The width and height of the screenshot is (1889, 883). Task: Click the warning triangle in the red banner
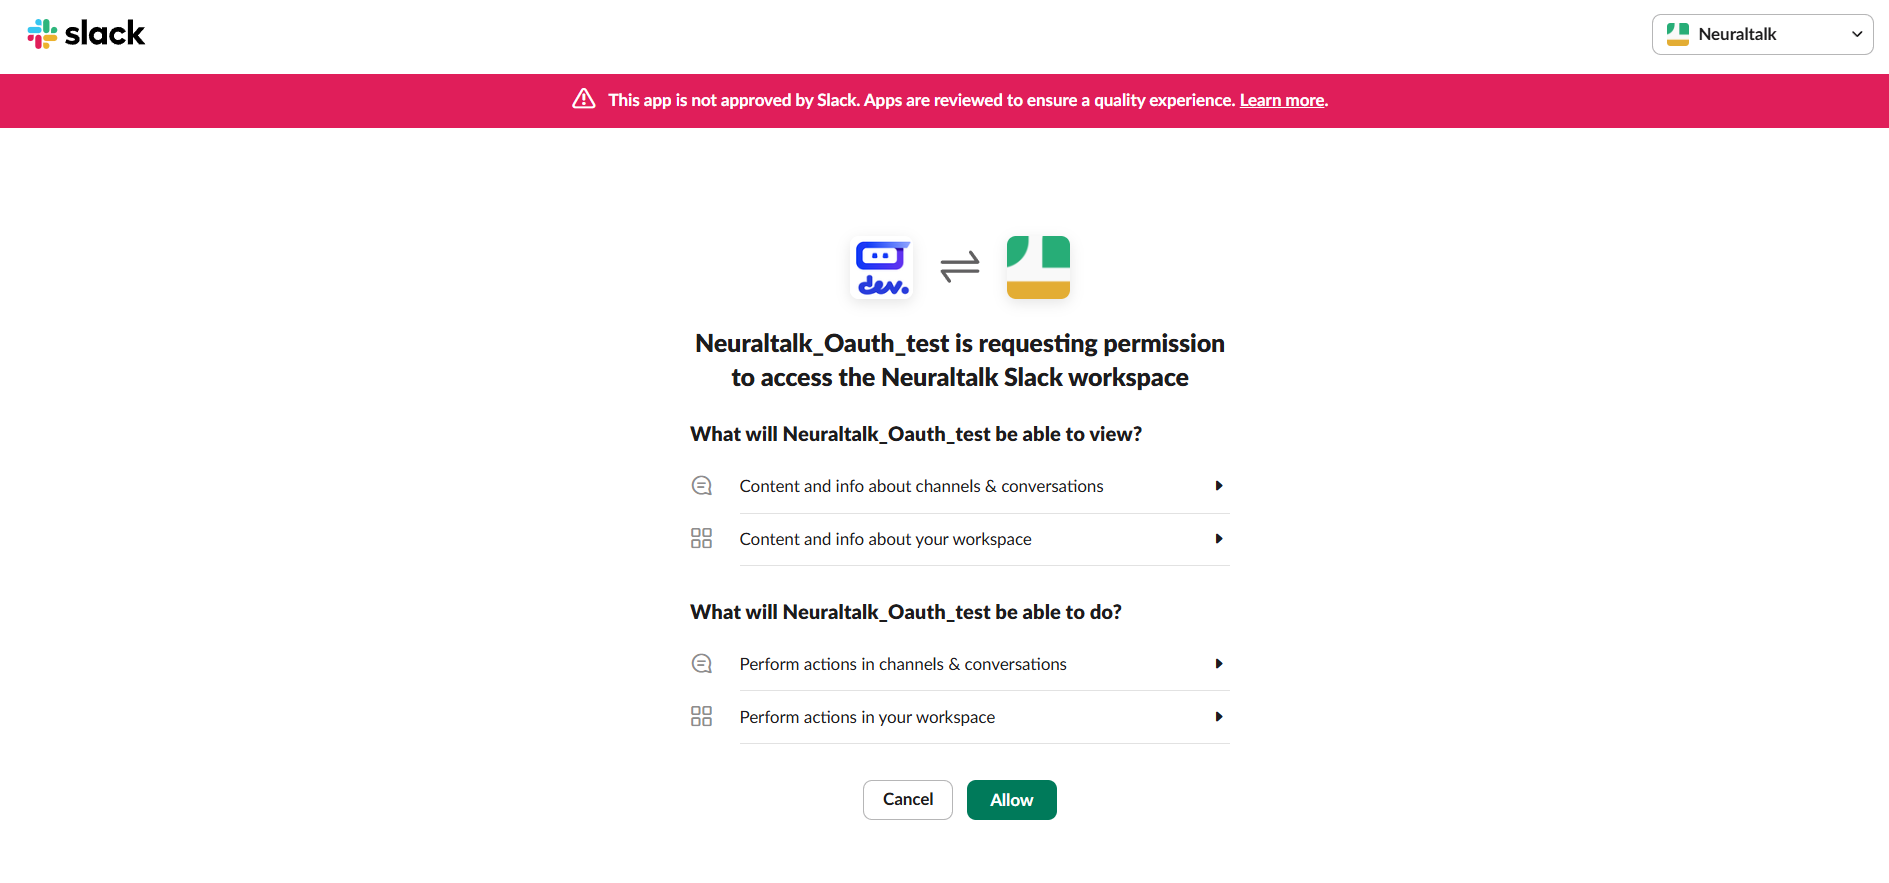click(x=584, y=100)
